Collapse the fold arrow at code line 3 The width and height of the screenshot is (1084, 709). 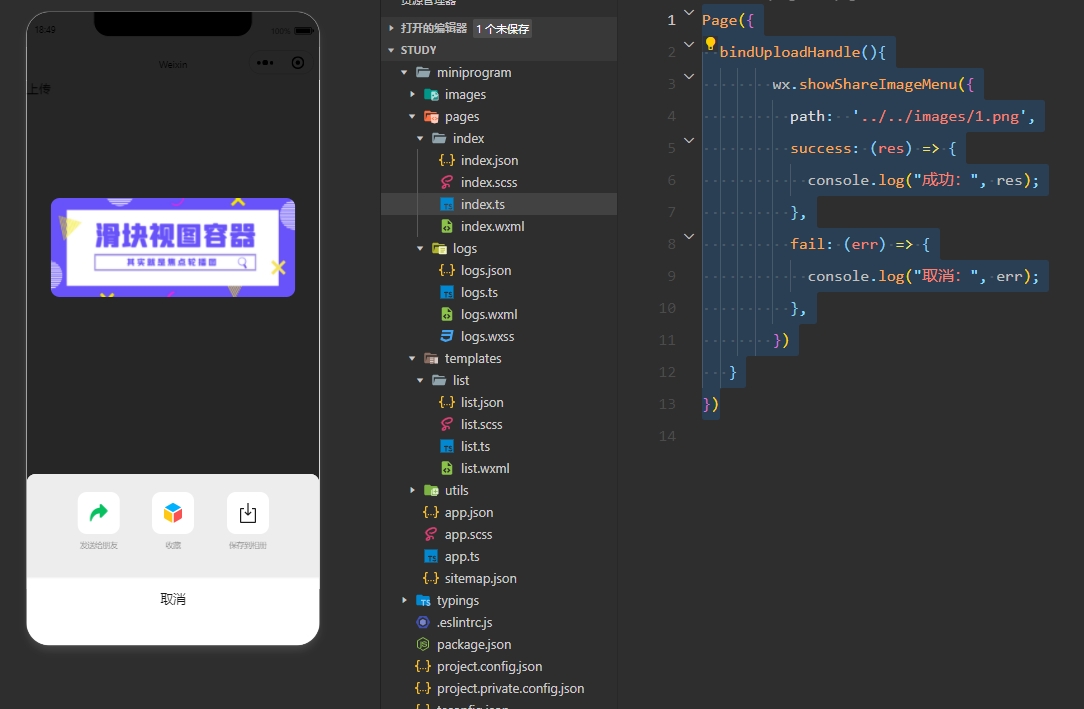[x=689, y=76]
